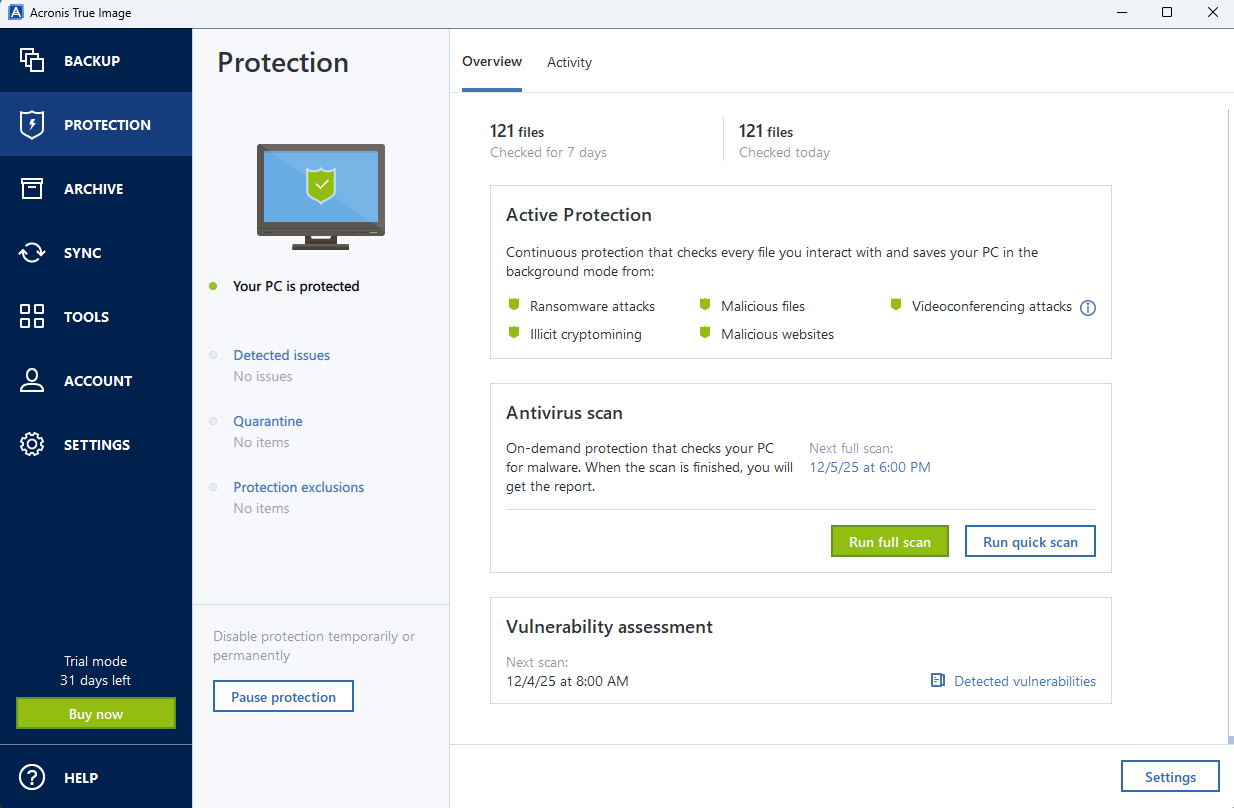This screenshot has height=808, width=1234.
Task: Click the Buy now button
Action: [95, 713]
